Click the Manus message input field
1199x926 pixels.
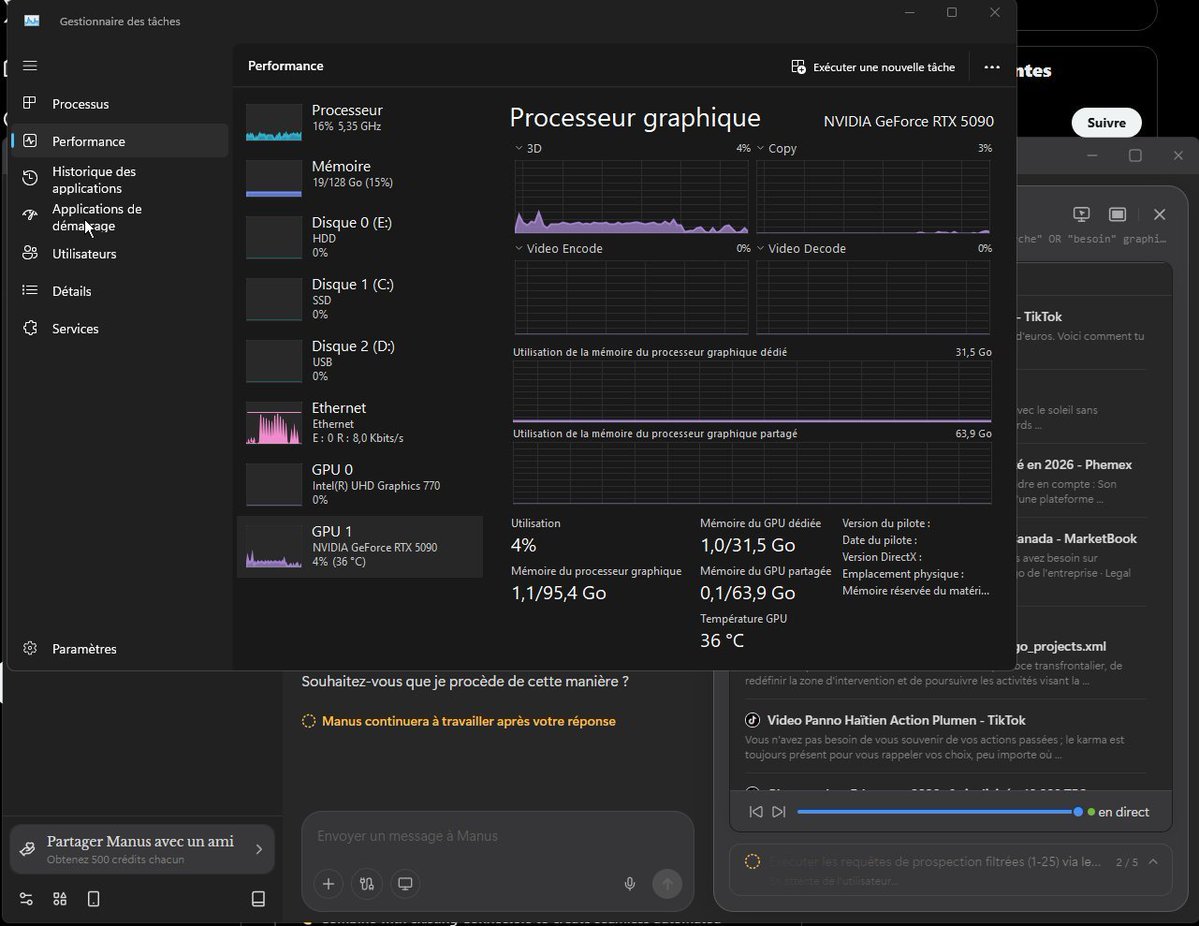coord(498,837)
